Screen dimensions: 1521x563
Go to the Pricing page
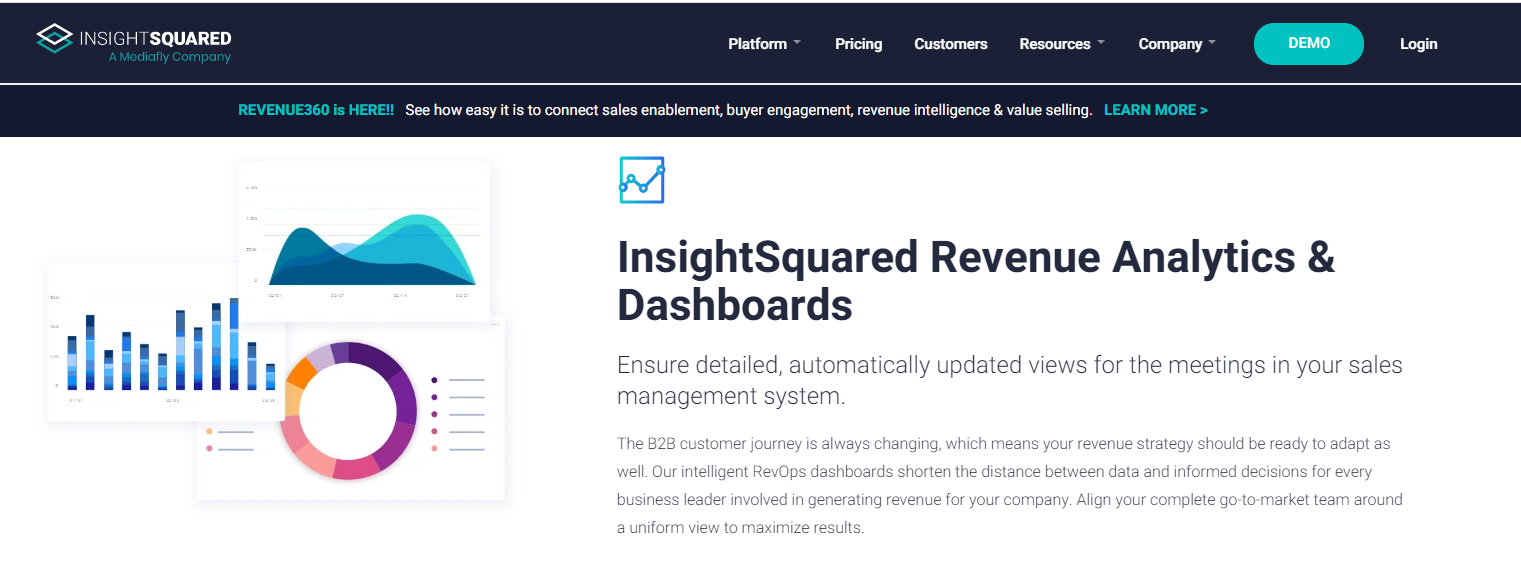tap(859, 44)
